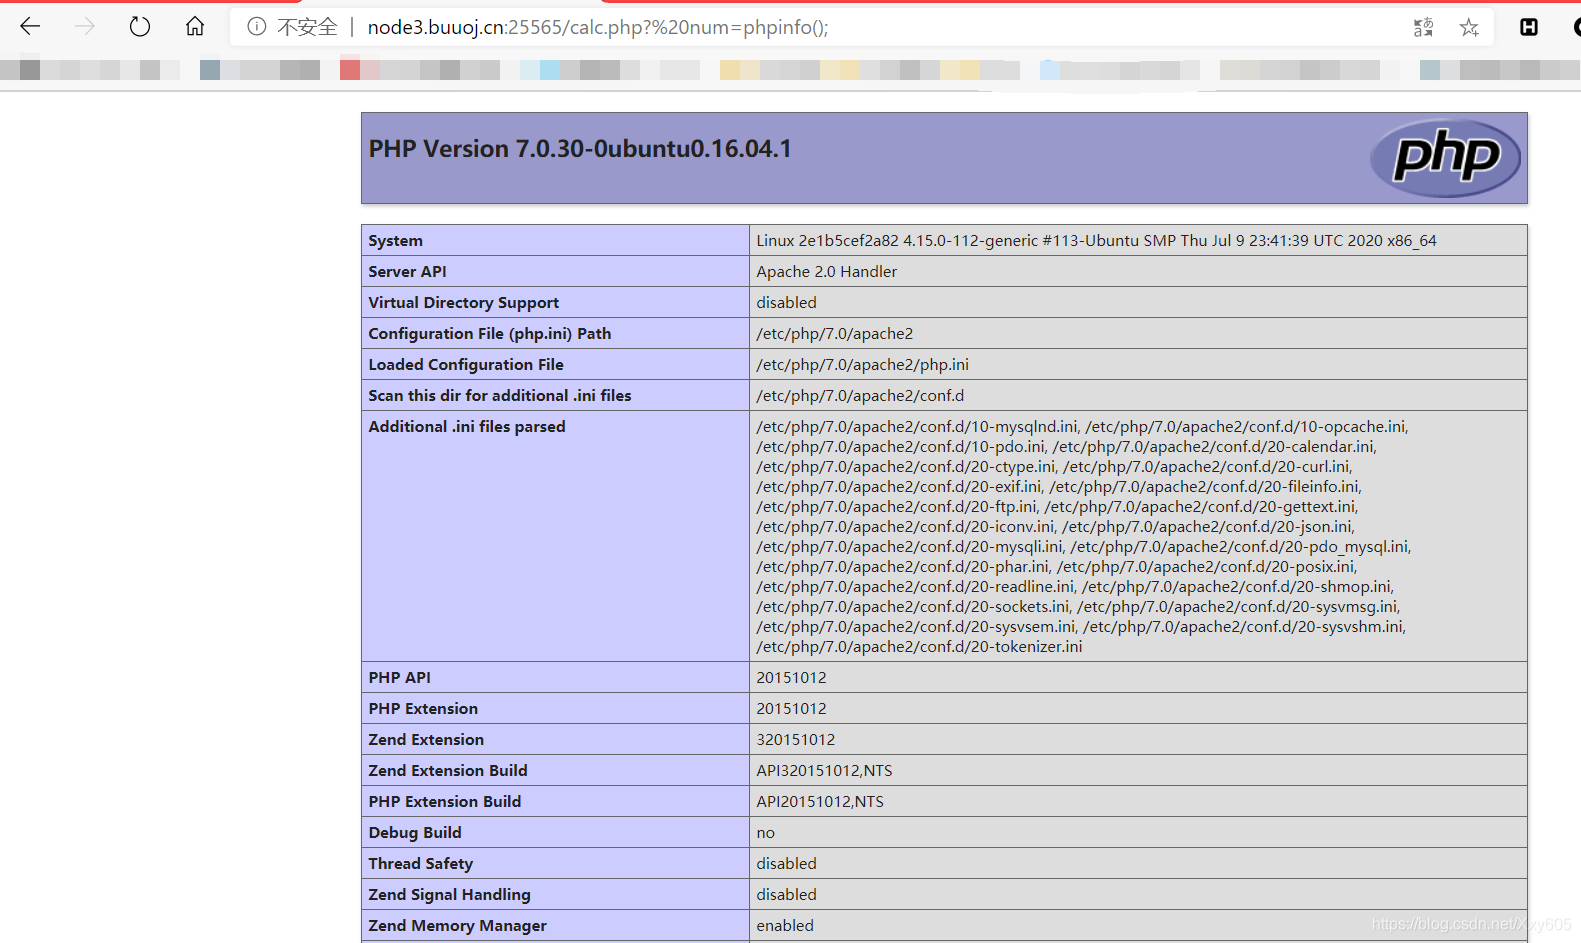Select the PHP Version 7.0.30 heading
Screen dimensions: 1581x943
tap(580, 149)
